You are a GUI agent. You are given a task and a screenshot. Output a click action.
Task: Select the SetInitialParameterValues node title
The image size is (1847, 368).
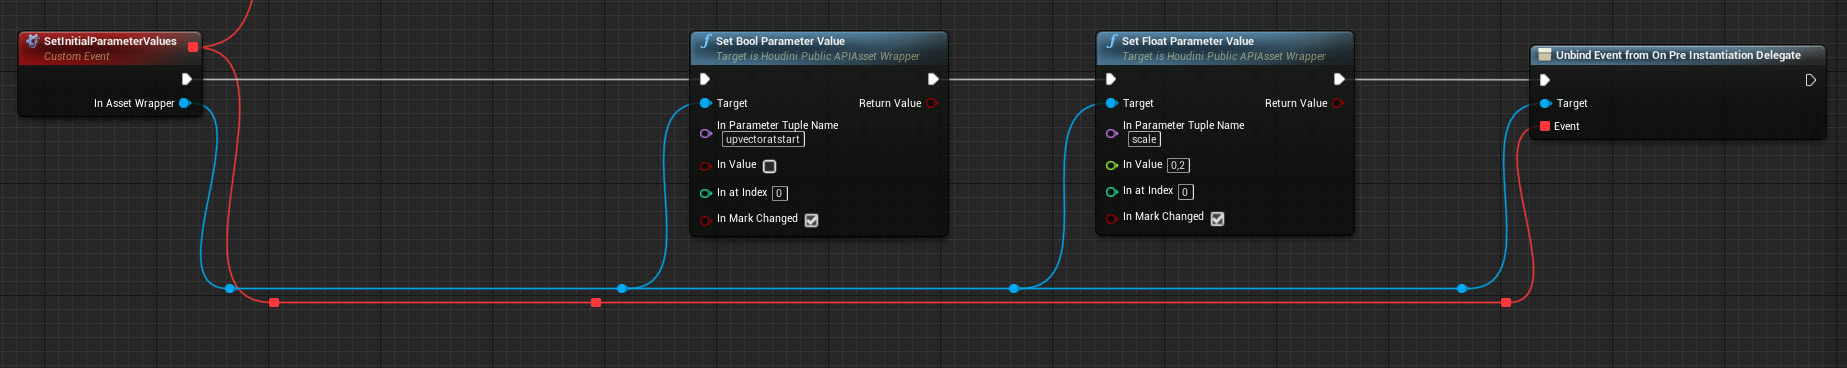[110, 41]
